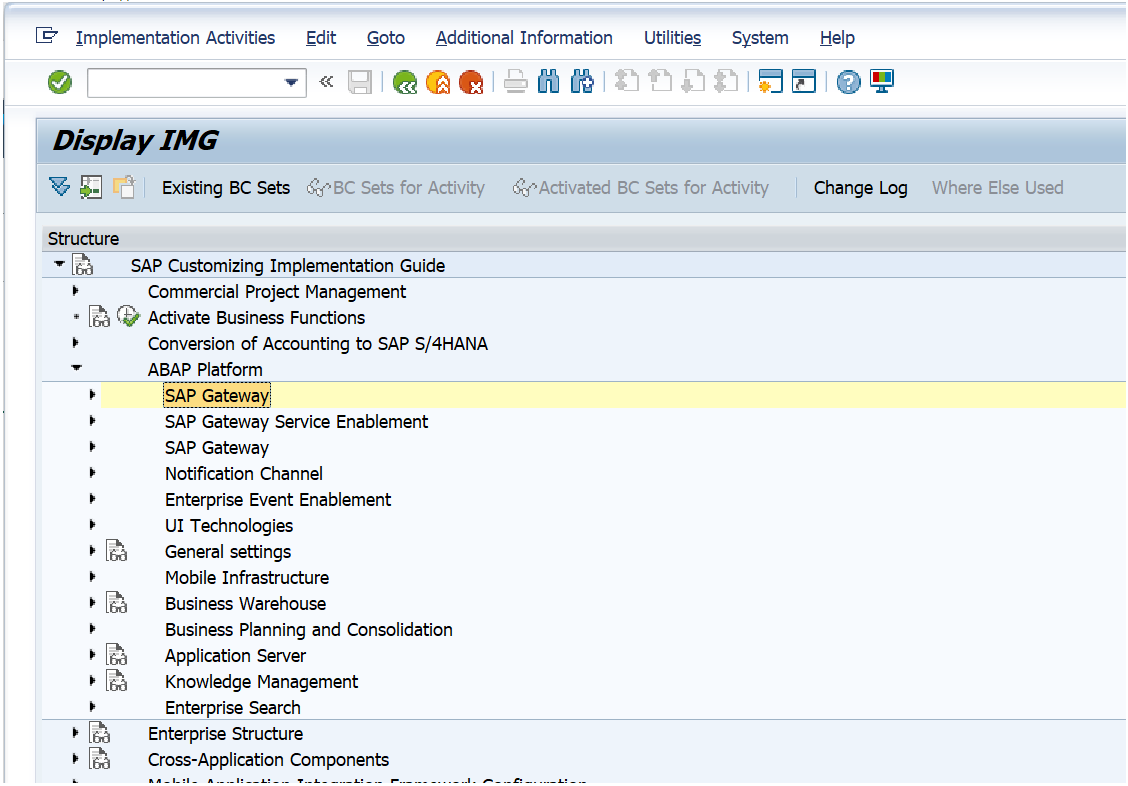Click the Save diskette icon
The height and width of the screenshot is (786, 1128).
point(360,83)
